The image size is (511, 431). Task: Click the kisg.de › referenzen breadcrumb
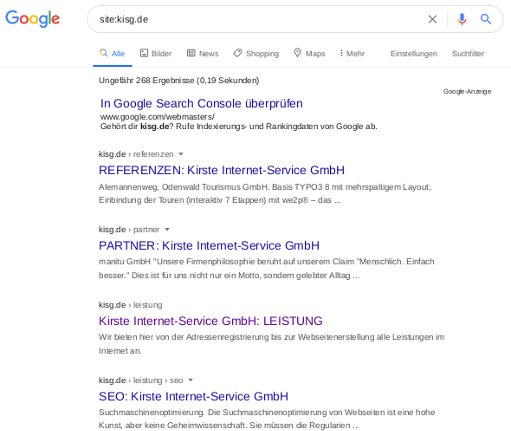point(136,154)
